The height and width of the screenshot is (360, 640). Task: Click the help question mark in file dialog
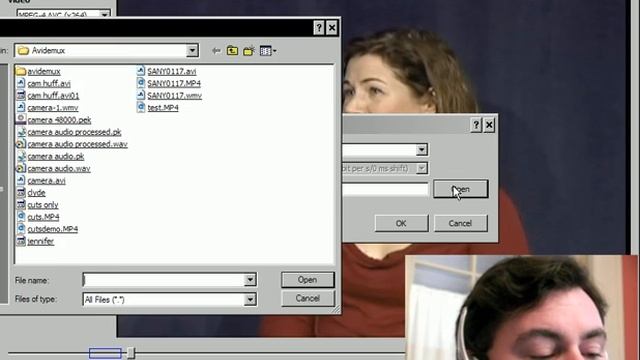click(319, 28)
